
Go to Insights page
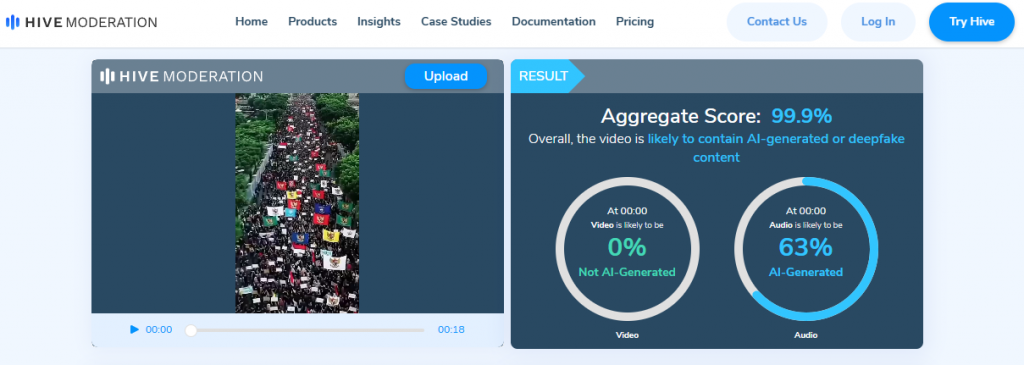[x=379, y=22]
